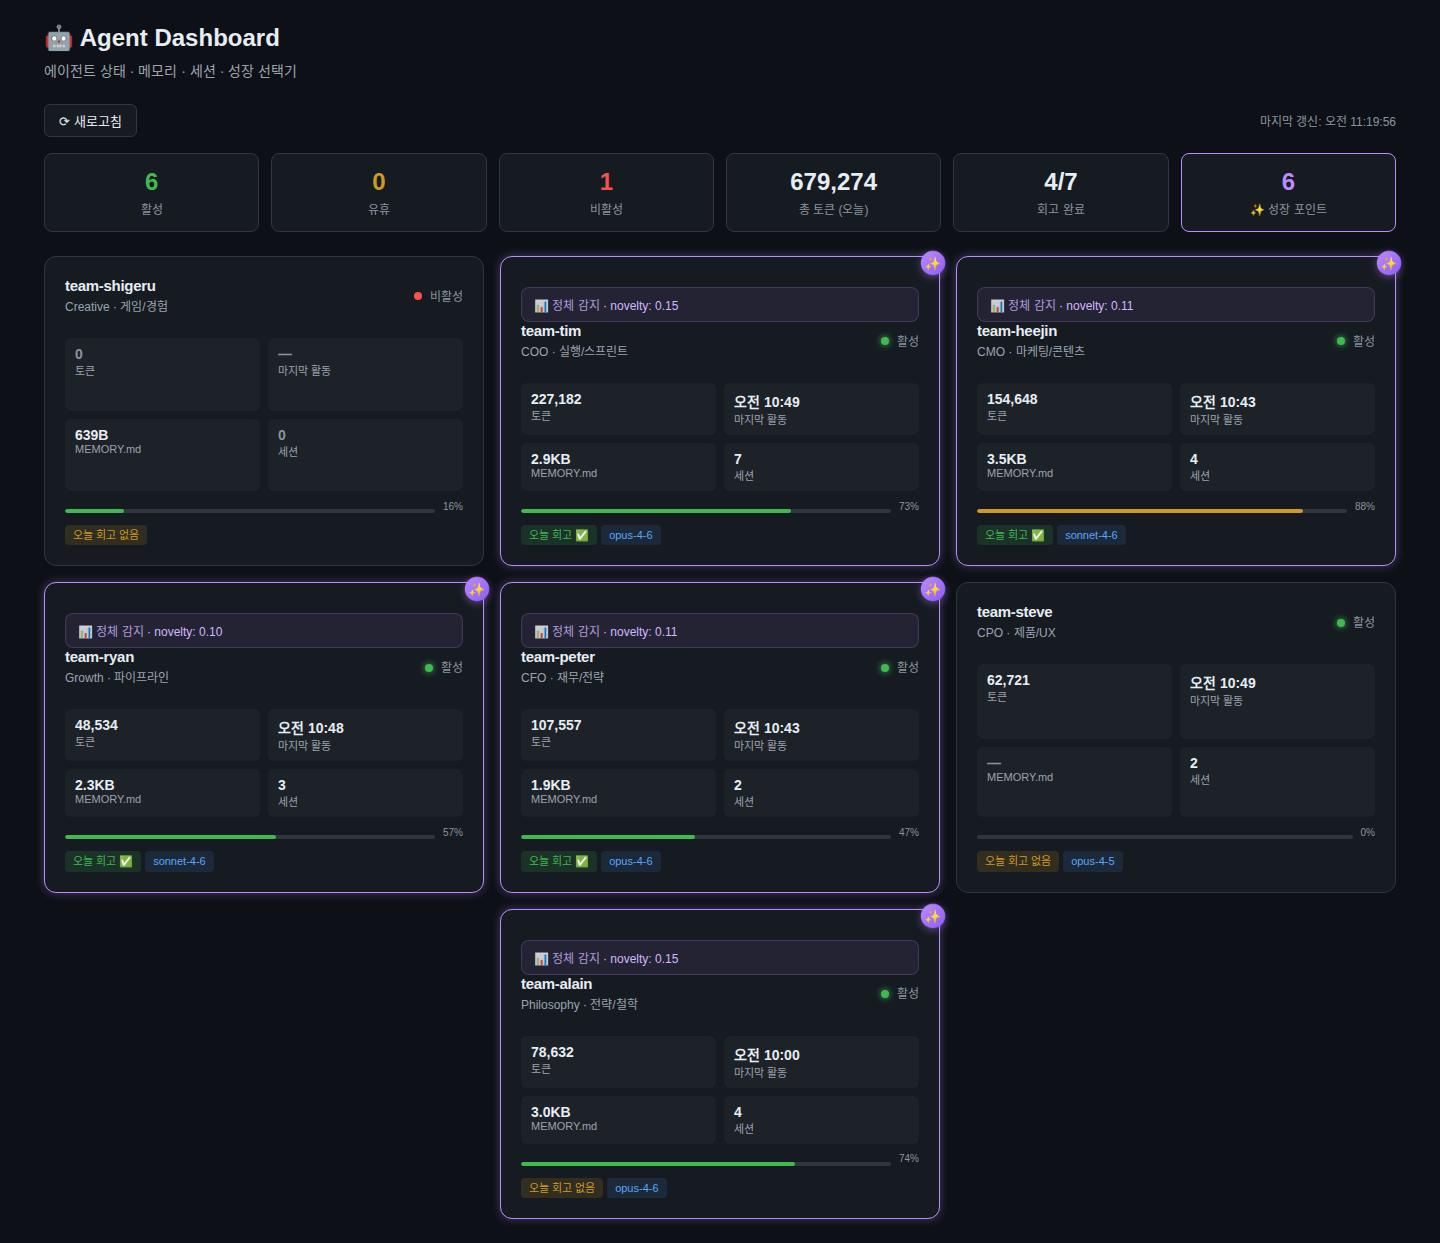This screenshot has height=1243, width=1440.
Task: Select the 성장 포인트 summary card
Action: tap(1287, 192)
